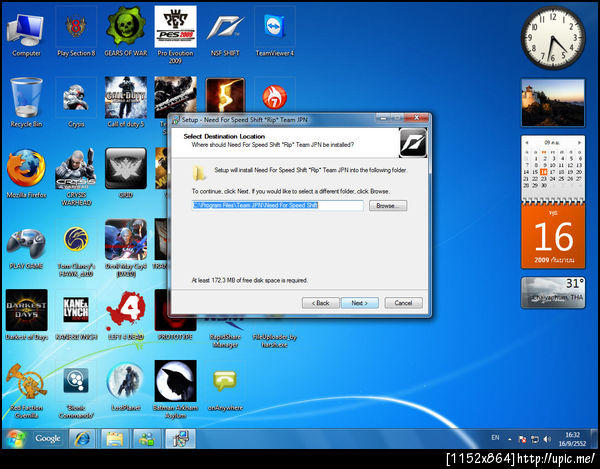Go Back in the setup wizard
Viewport: 600px width, 469px height.
320,303
